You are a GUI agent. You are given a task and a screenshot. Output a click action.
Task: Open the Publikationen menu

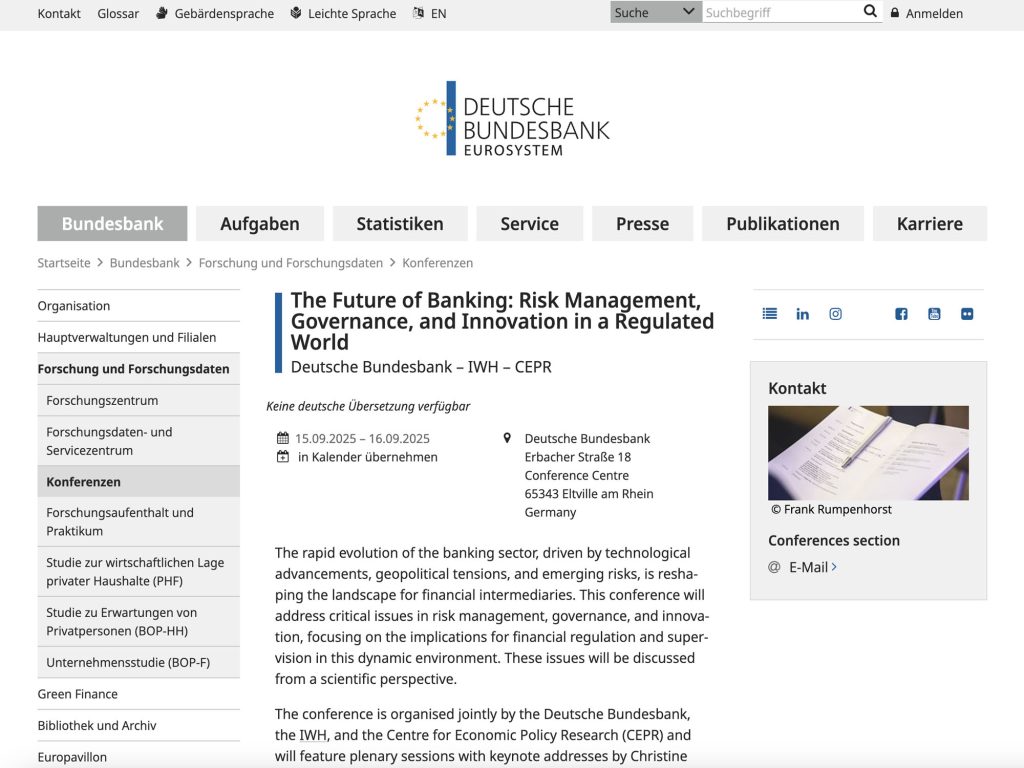(x=783, y=224)
